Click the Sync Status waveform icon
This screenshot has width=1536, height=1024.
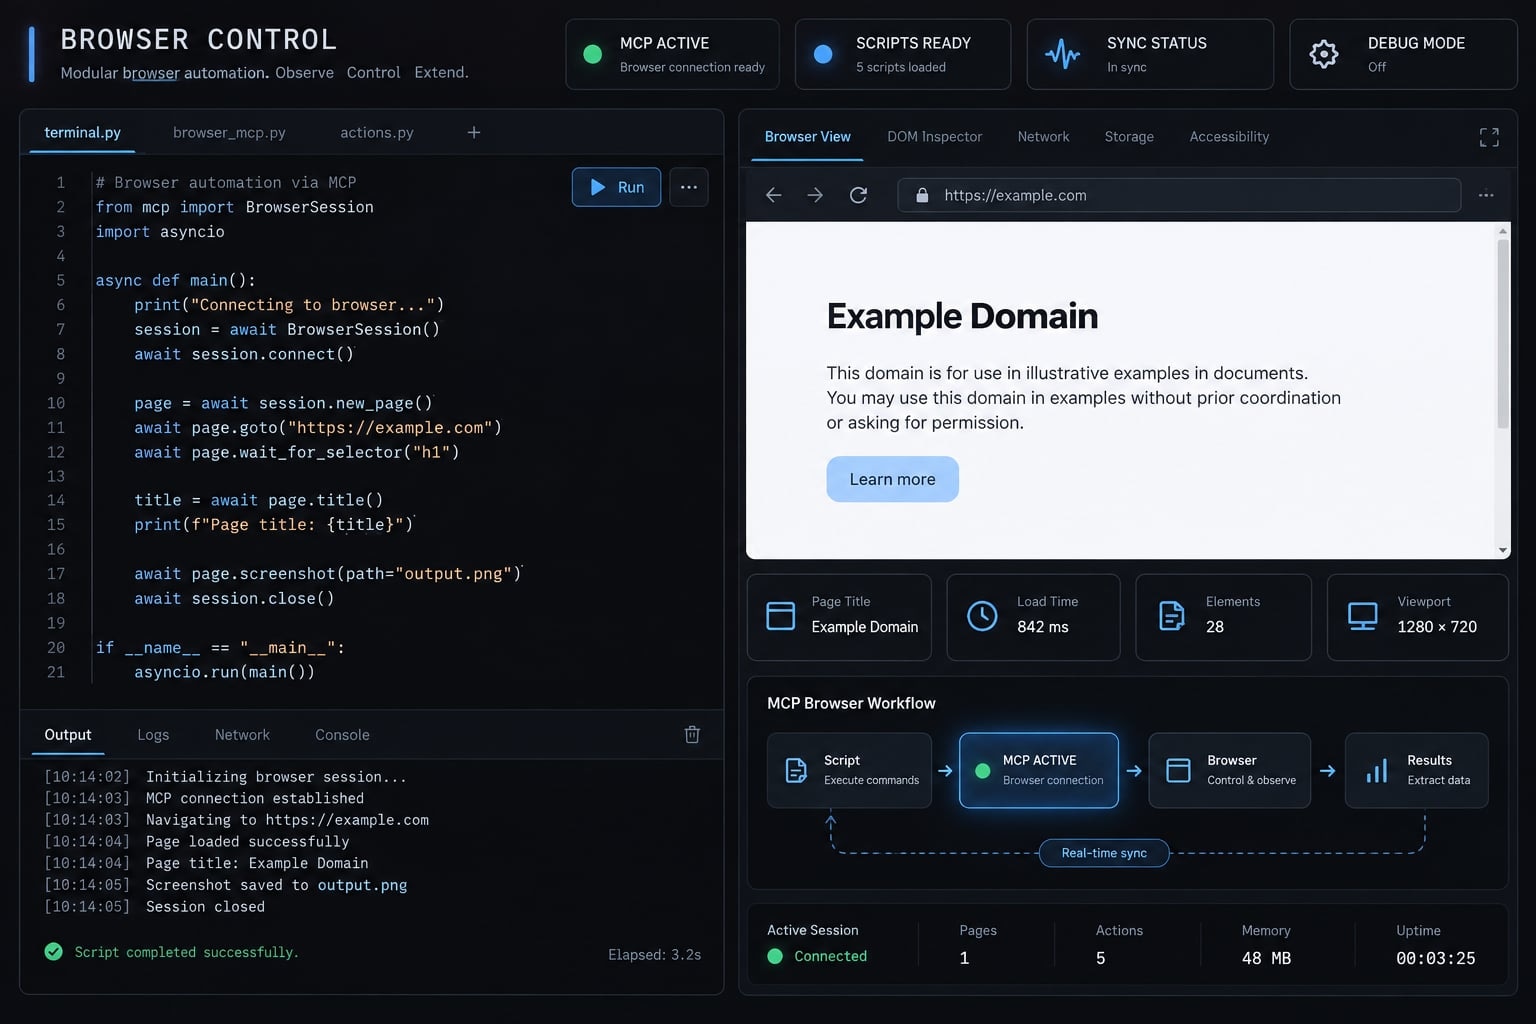point(1062,54)
